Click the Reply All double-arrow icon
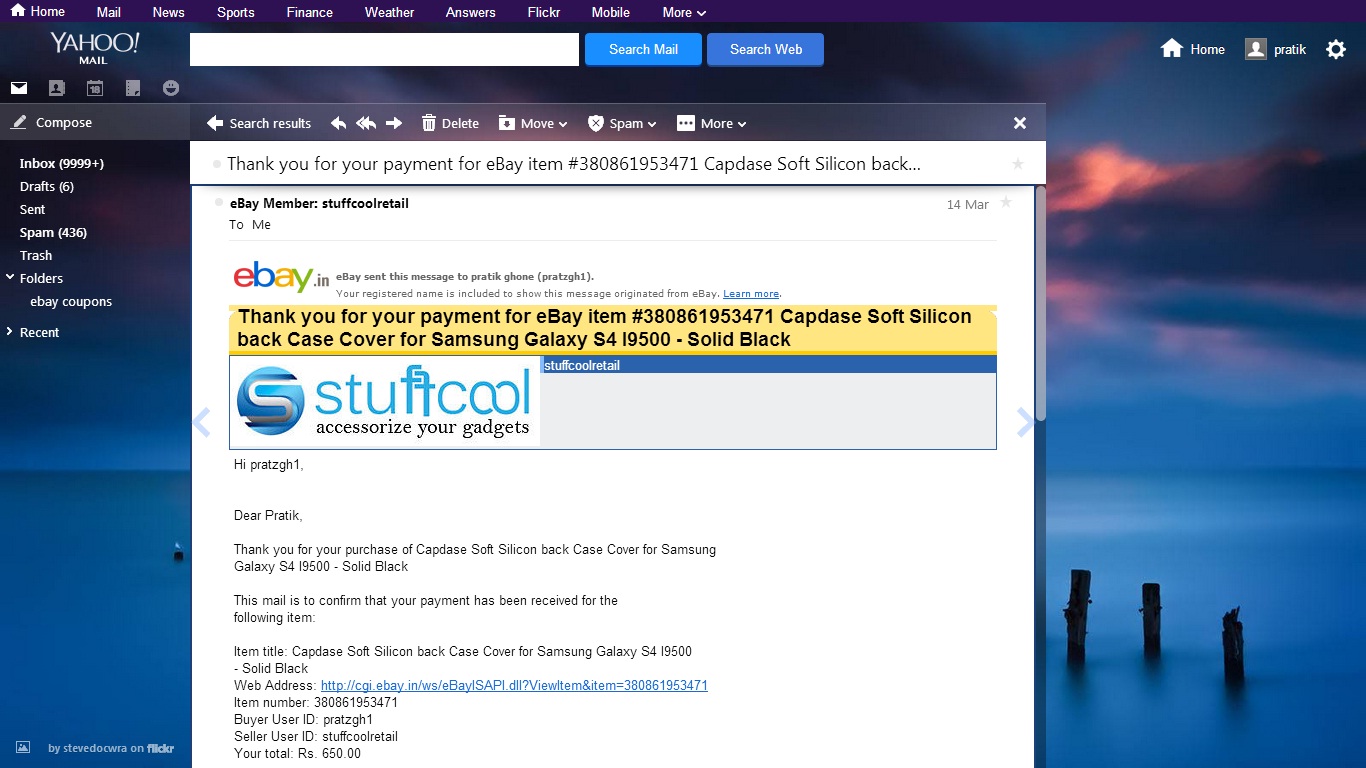The width and height of the screenshot is (1366, 768). click(x=366, y=123)
